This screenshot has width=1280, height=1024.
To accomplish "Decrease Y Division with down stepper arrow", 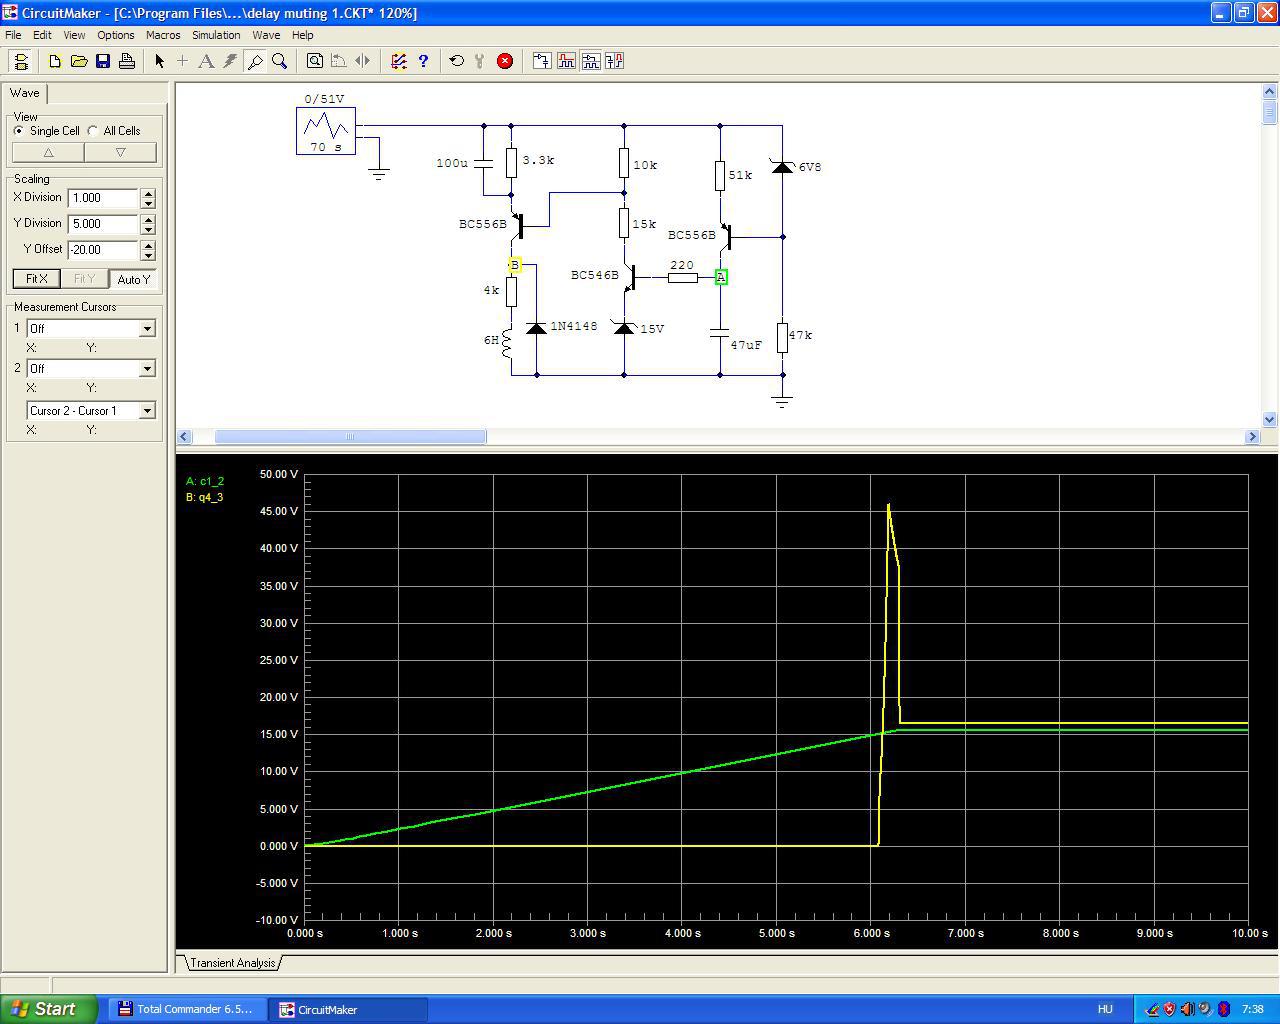I will click(148, 229).
